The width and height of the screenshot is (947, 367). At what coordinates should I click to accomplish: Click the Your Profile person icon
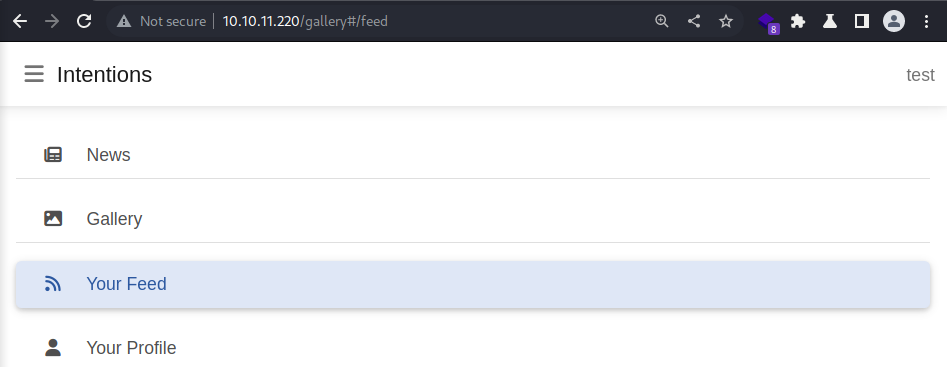[53, 348]
